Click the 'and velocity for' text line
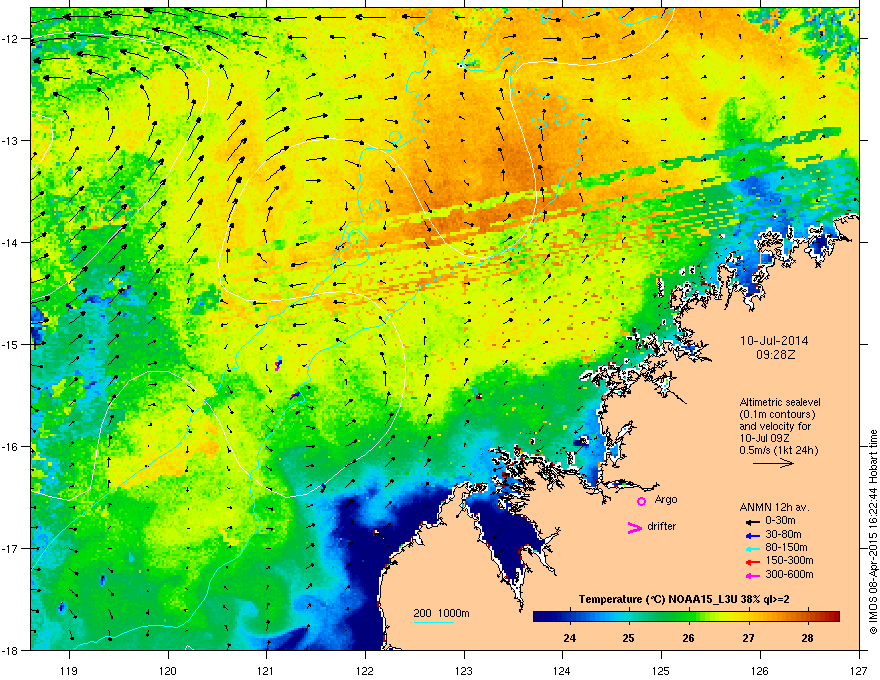880x680 pixels. 775,426
